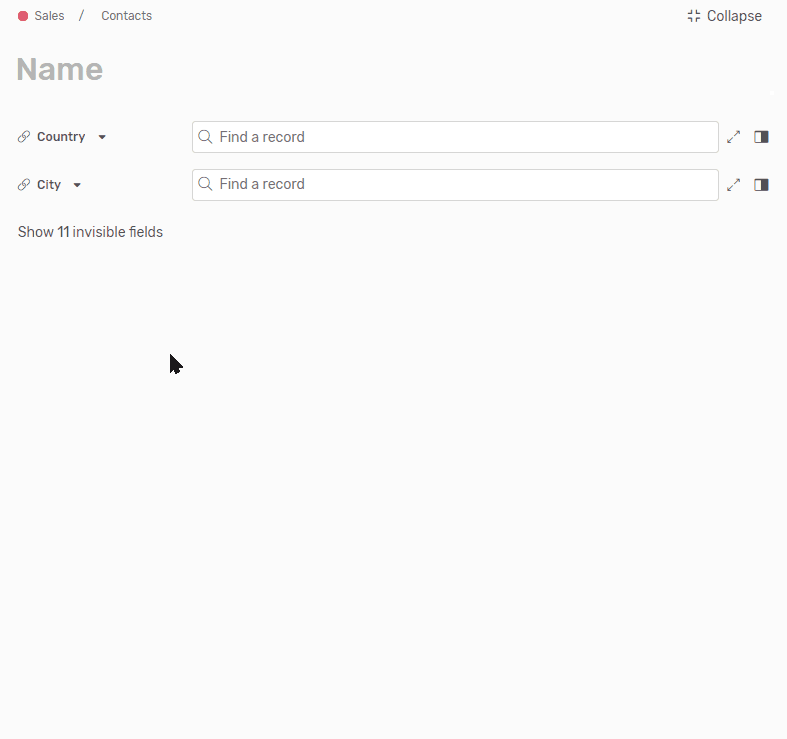Viewport: 787px width, 739px height.
Task: Focus the City 'Find a record' input
Action: [460, 184]
